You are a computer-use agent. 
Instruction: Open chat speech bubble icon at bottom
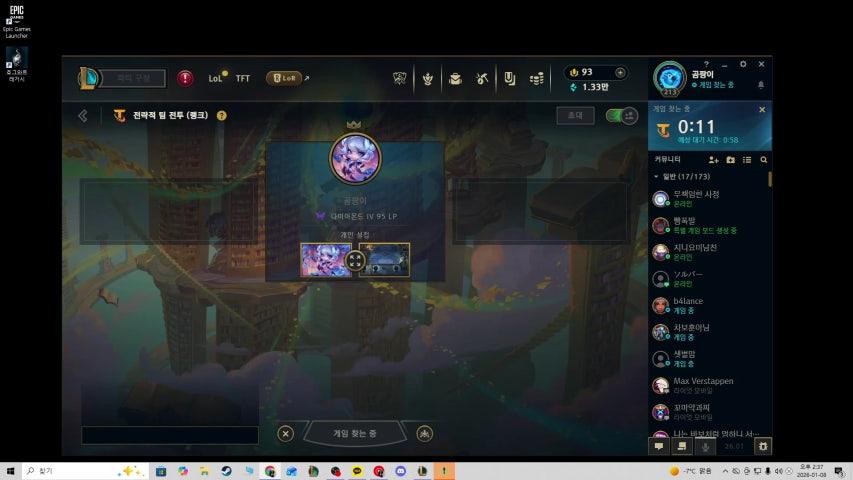pos(659,446)
